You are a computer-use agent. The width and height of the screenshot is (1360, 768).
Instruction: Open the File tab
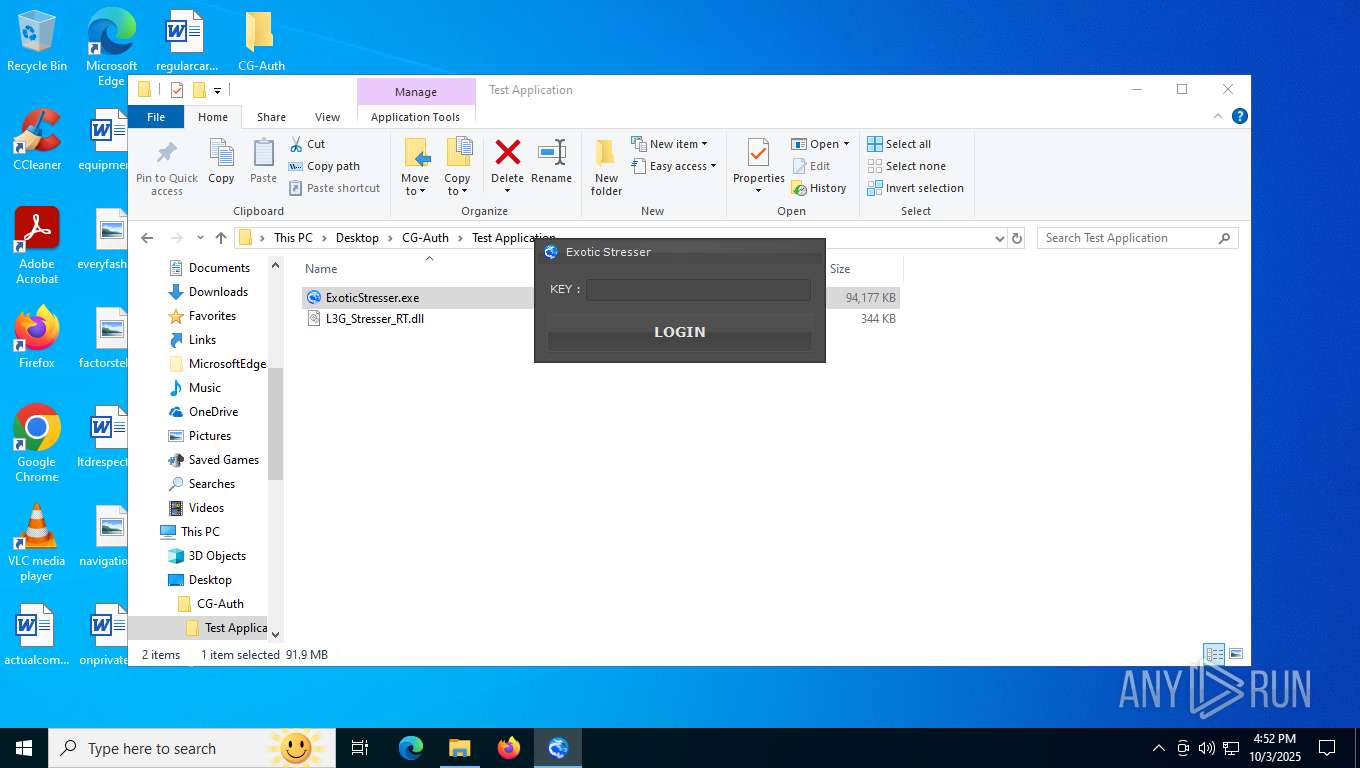click(x=156, y=117)
